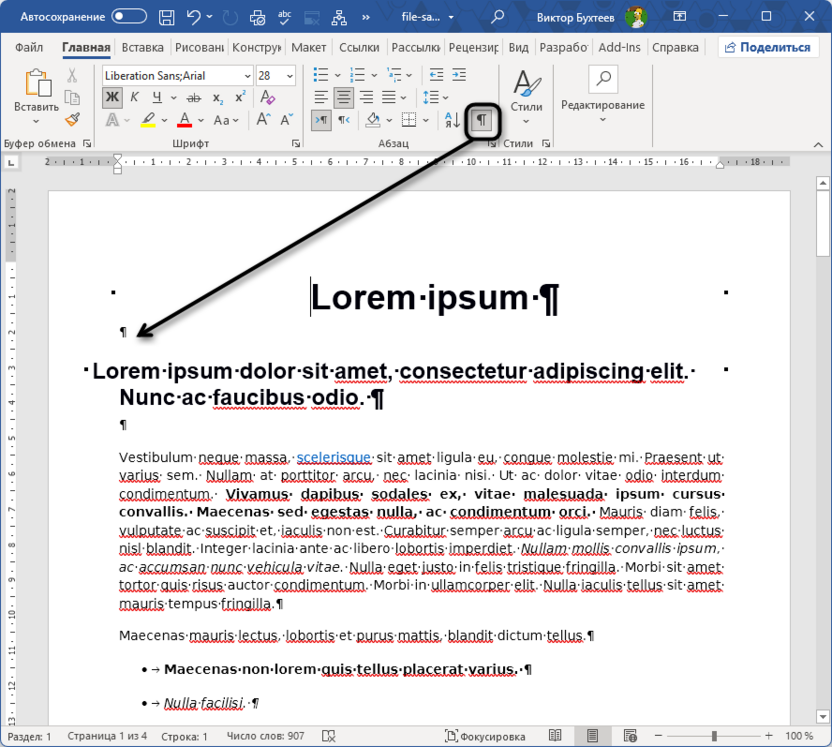832x747 pixels.
Task: Switch to Read Mode view
Action: pos(555,736)
